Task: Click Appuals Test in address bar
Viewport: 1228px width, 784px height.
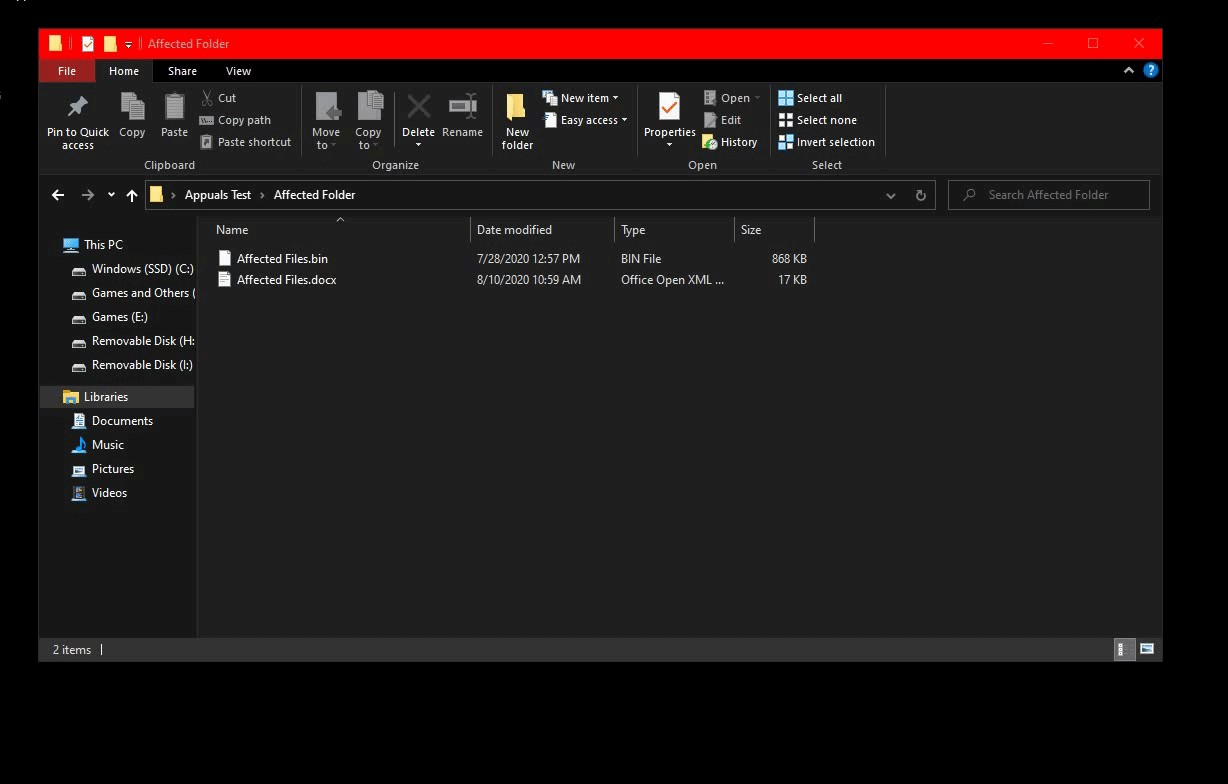Action: click(x=218, y=195)
